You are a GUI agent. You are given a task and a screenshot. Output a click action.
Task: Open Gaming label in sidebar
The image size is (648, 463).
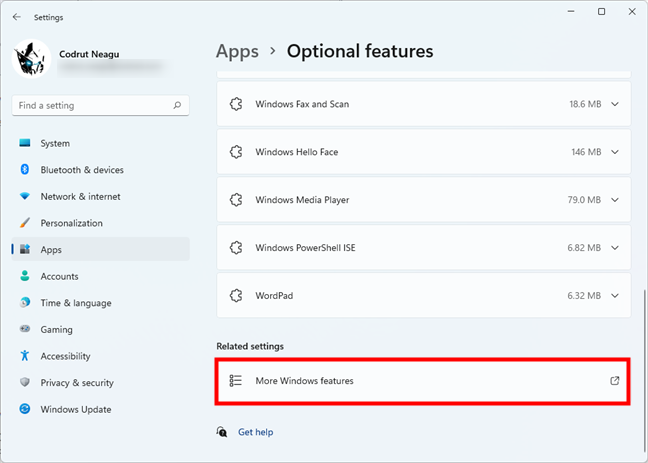pyautogui.click(x=57, y=329)
